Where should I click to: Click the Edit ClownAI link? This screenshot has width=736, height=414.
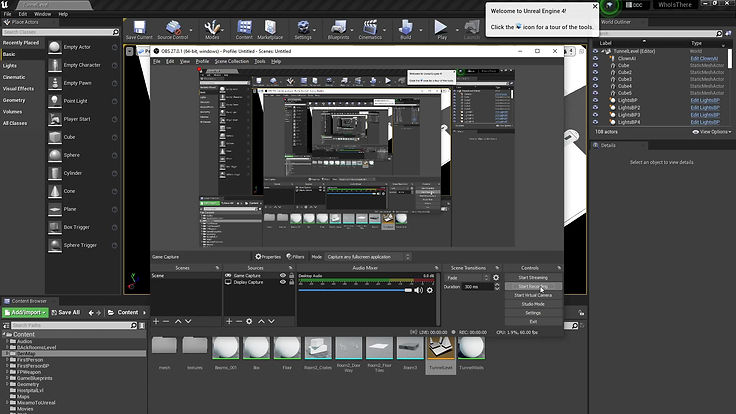[x=704, y=59]
